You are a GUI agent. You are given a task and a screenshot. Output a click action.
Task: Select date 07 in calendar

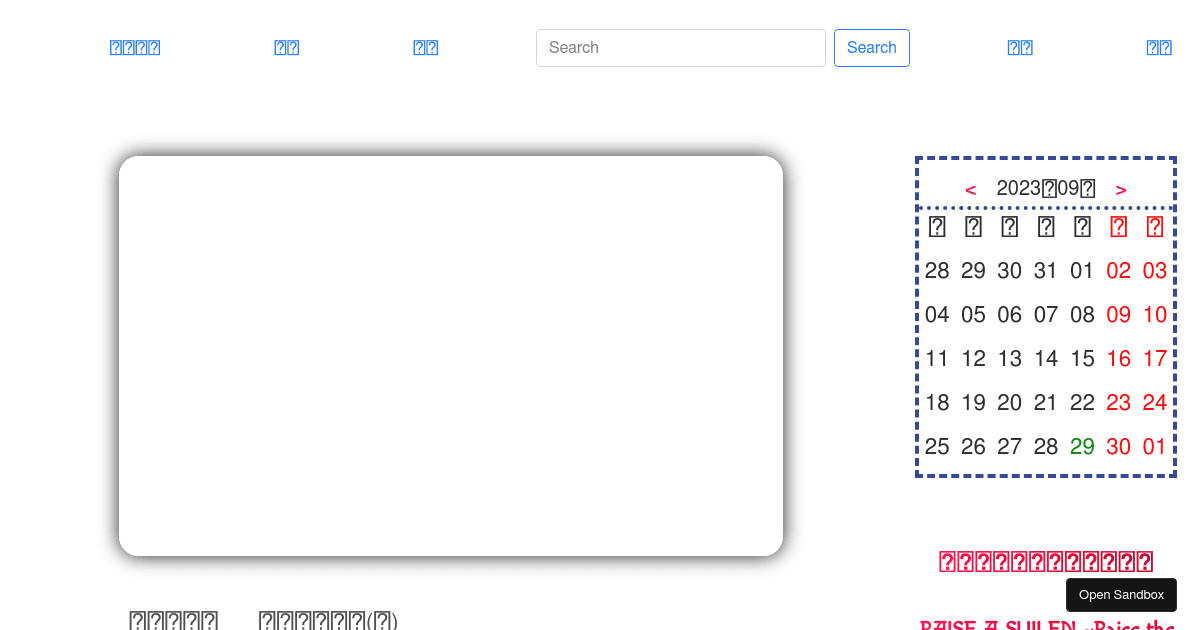[1046, 315]
